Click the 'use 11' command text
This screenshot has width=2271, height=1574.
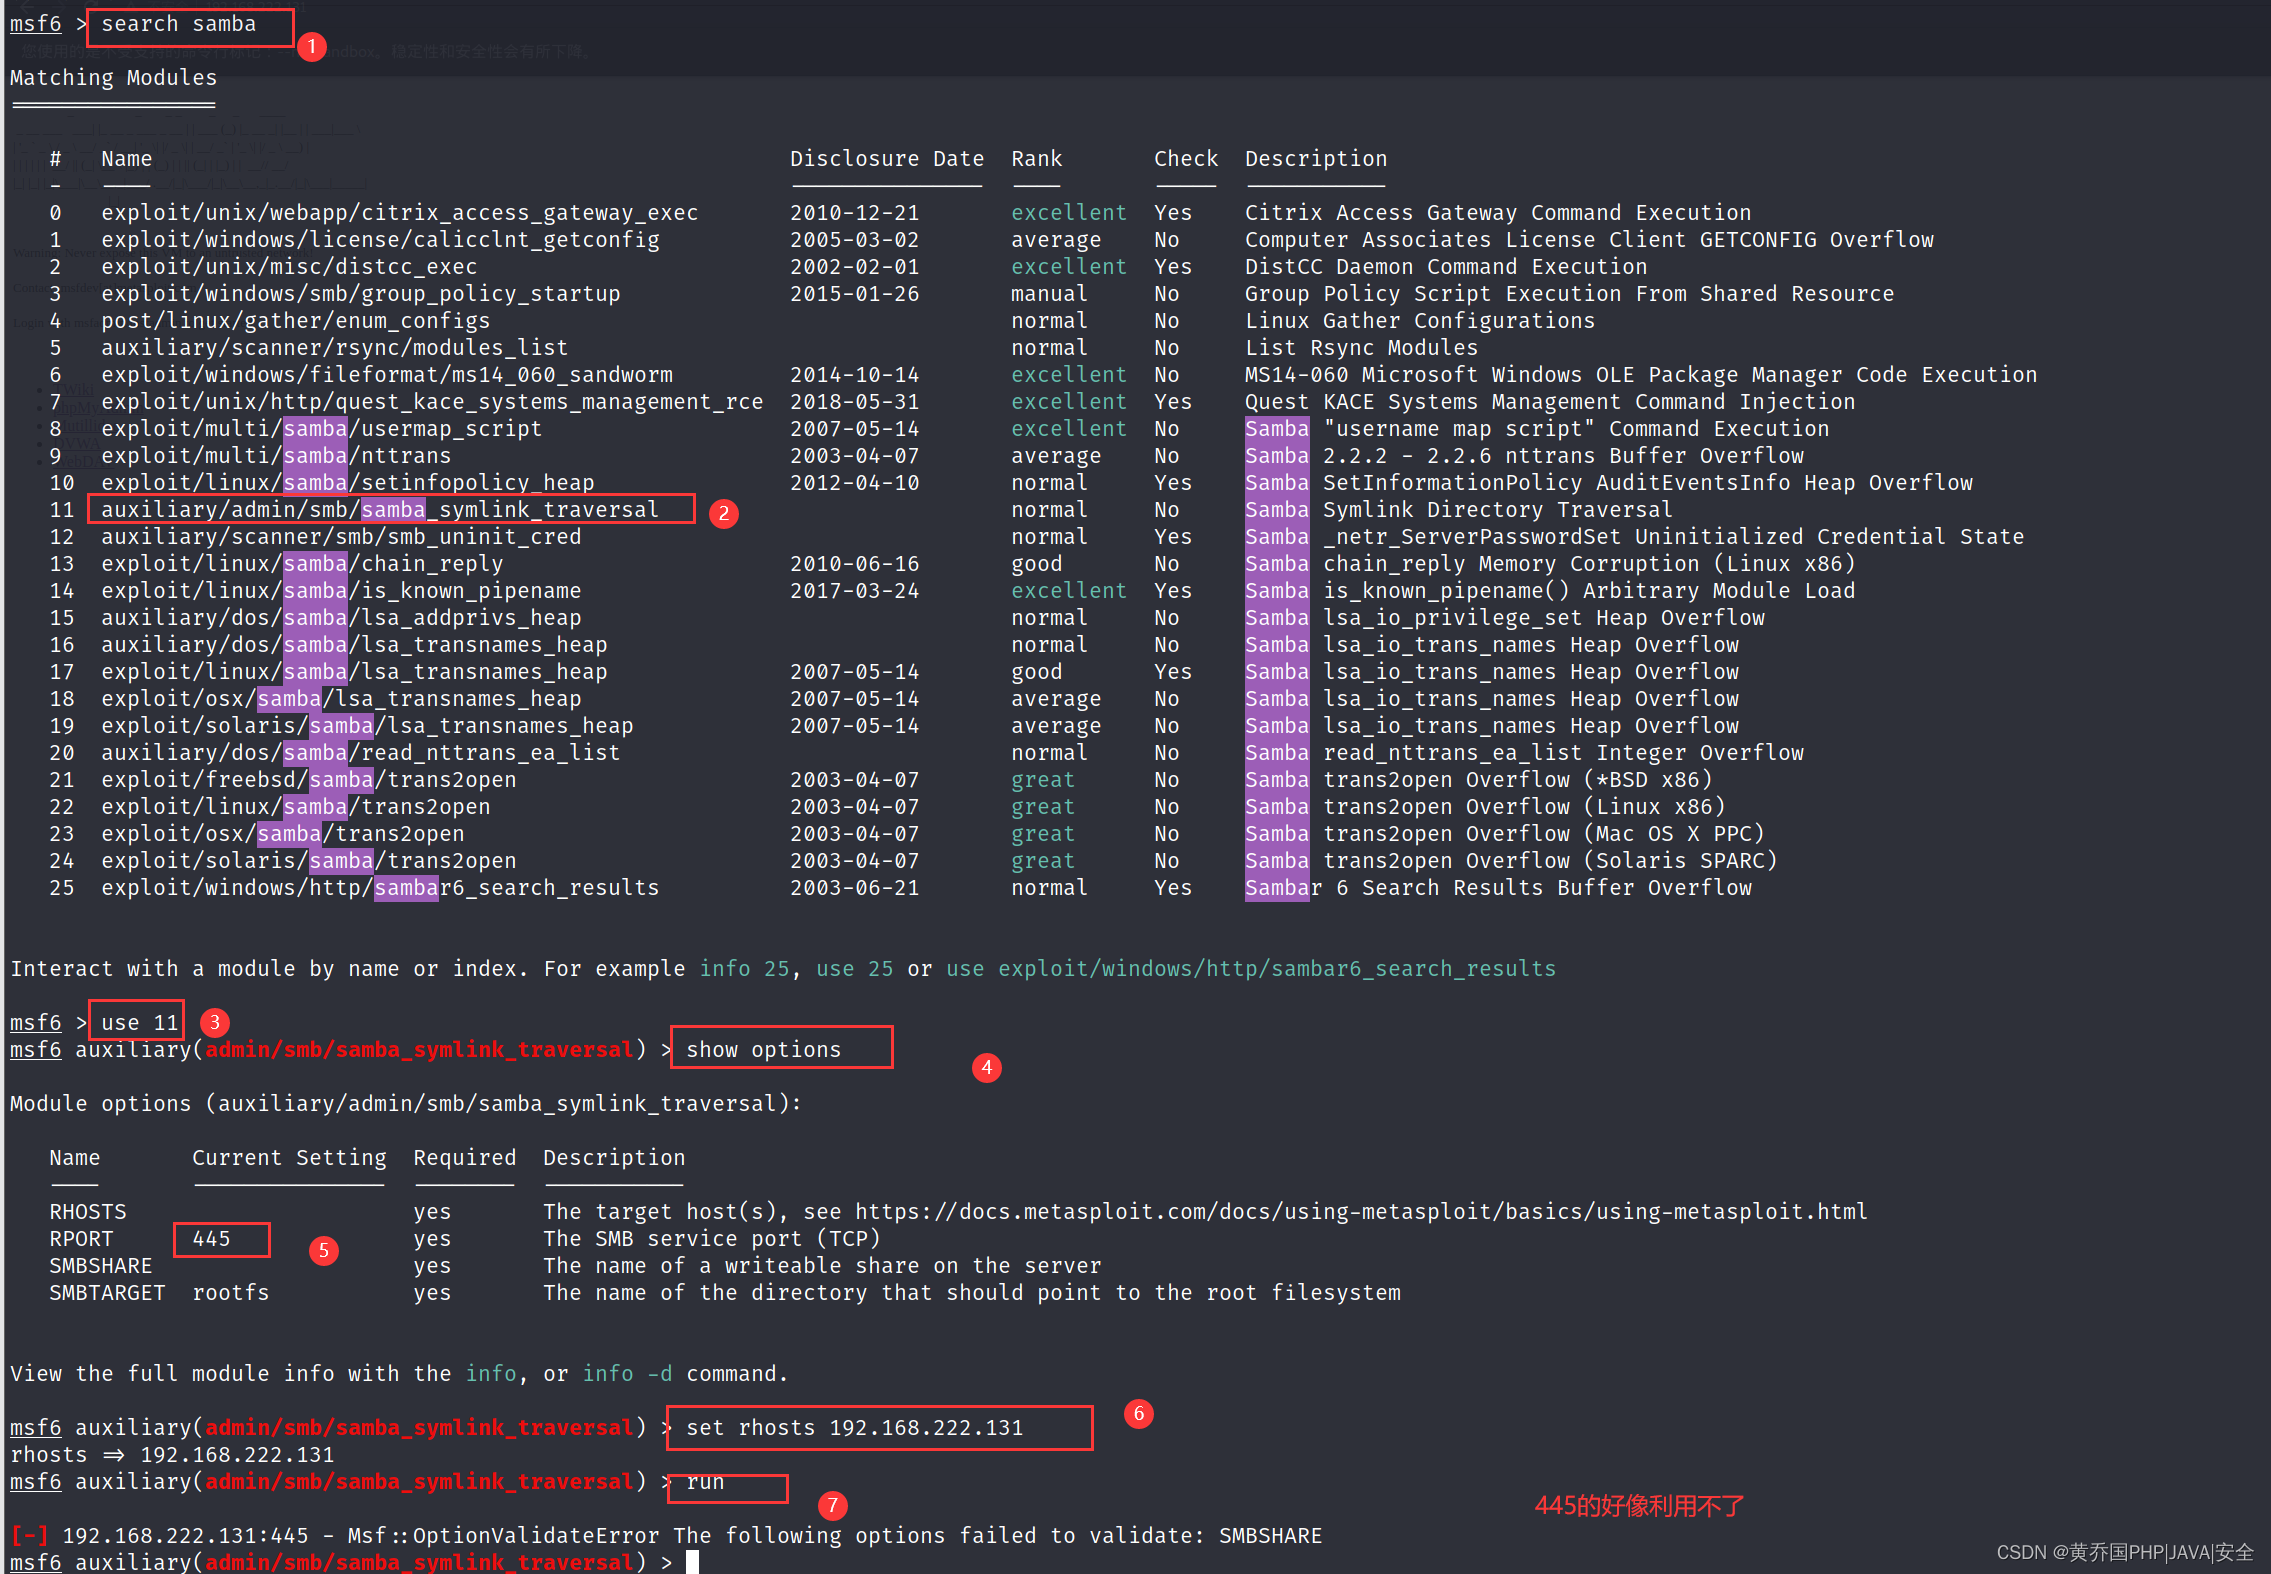[140, 1023]
